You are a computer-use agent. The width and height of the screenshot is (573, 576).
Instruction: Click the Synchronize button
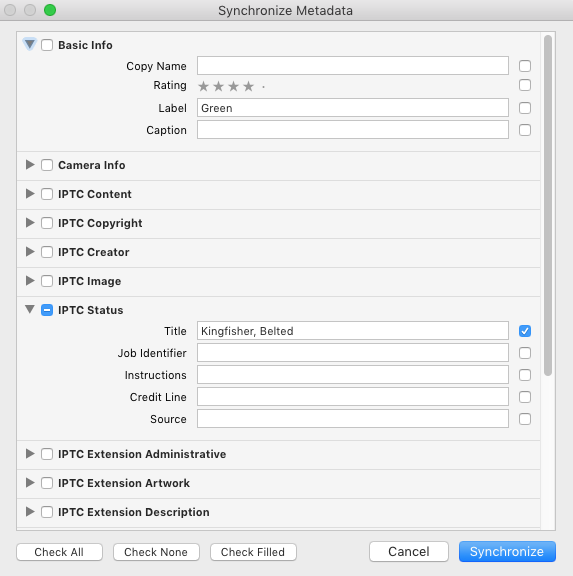coord(507,551)
